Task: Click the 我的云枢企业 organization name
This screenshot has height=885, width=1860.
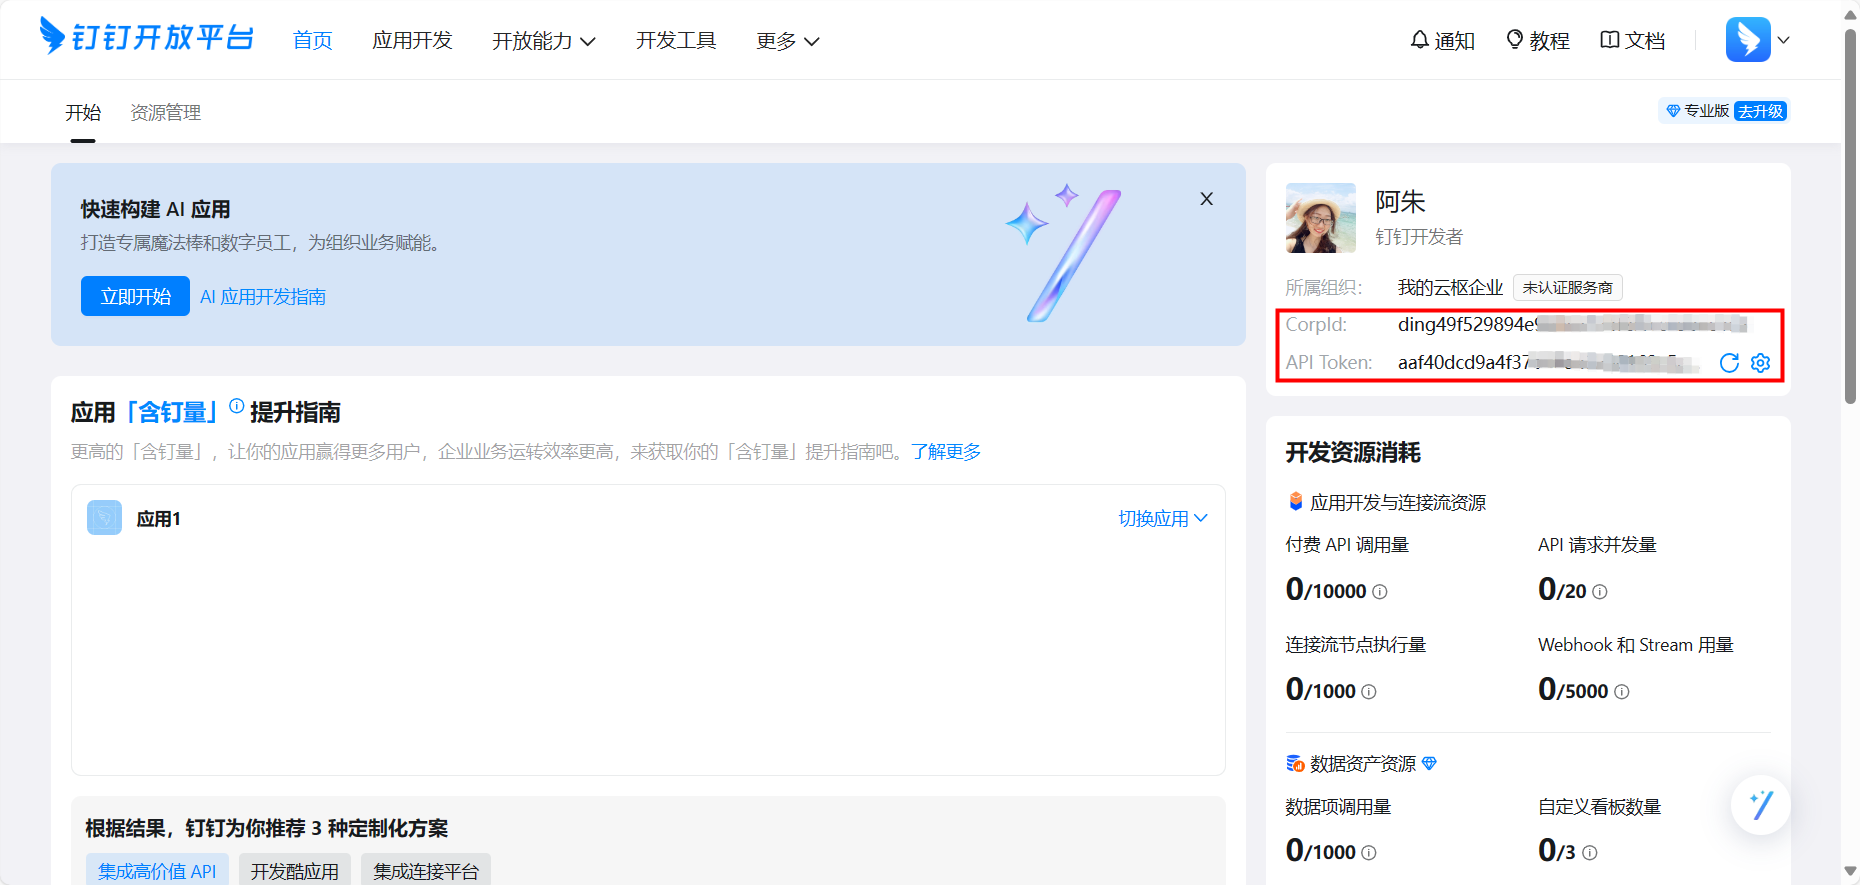Action: (x=1450, y=288)
